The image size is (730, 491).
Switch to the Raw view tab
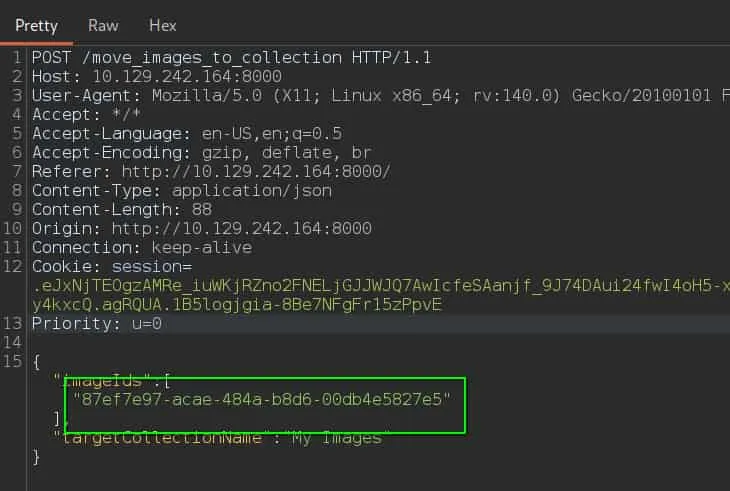click(103, 26)
